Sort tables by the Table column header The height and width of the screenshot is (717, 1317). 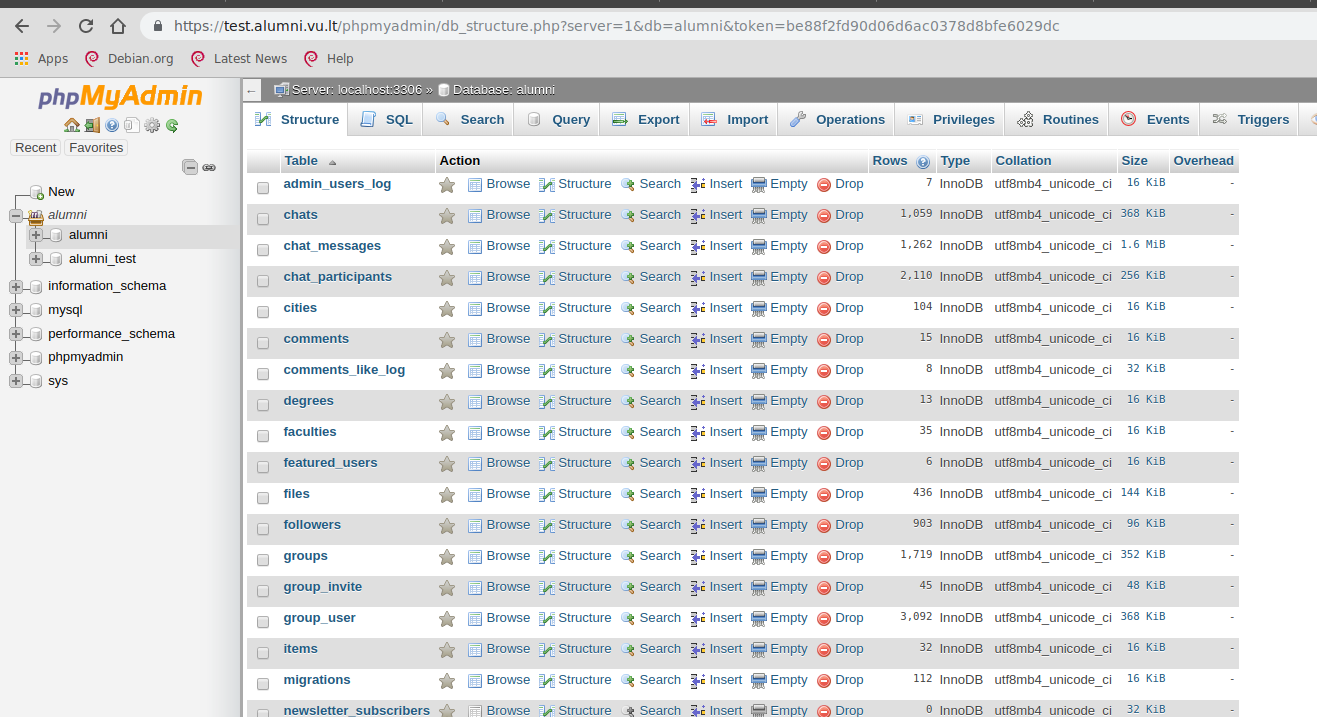(301, 161)
